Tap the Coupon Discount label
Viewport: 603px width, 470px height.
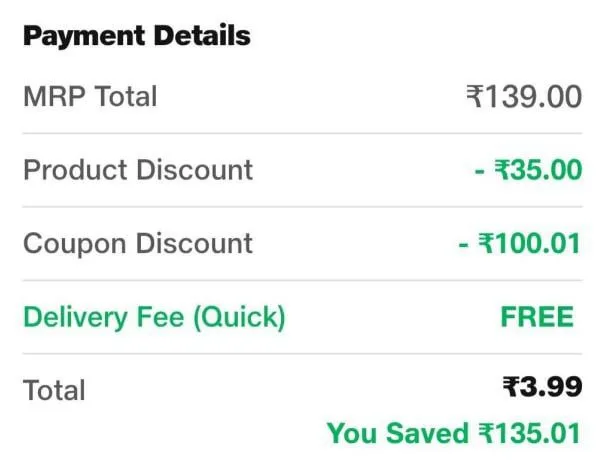138,243
